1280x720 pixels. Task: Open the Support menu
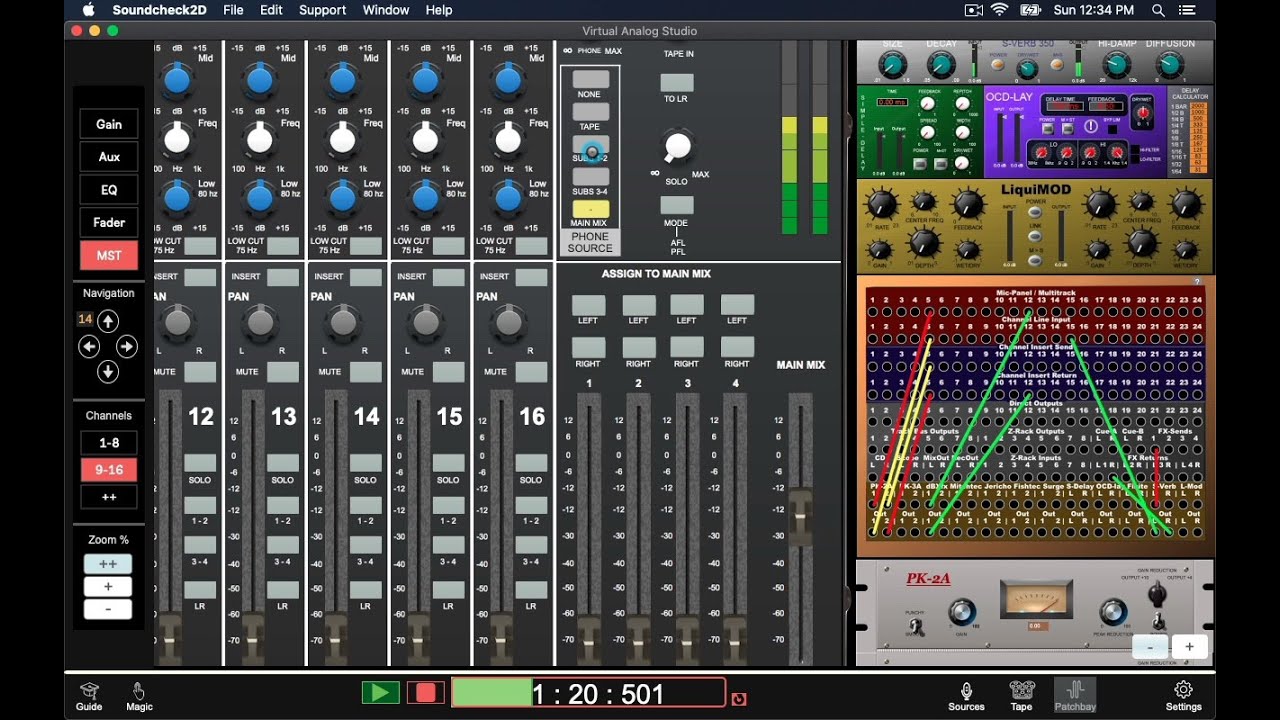pyautogui.click(x=322, y=10)
